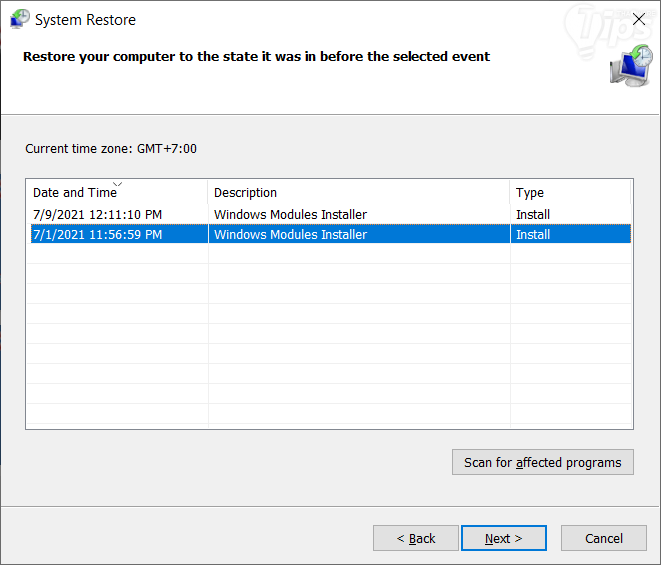Viewport: 661px width, 565px height.
Task: Click Windows Modules Installer in 7/1/2021 row
Action: pos(290,234)
